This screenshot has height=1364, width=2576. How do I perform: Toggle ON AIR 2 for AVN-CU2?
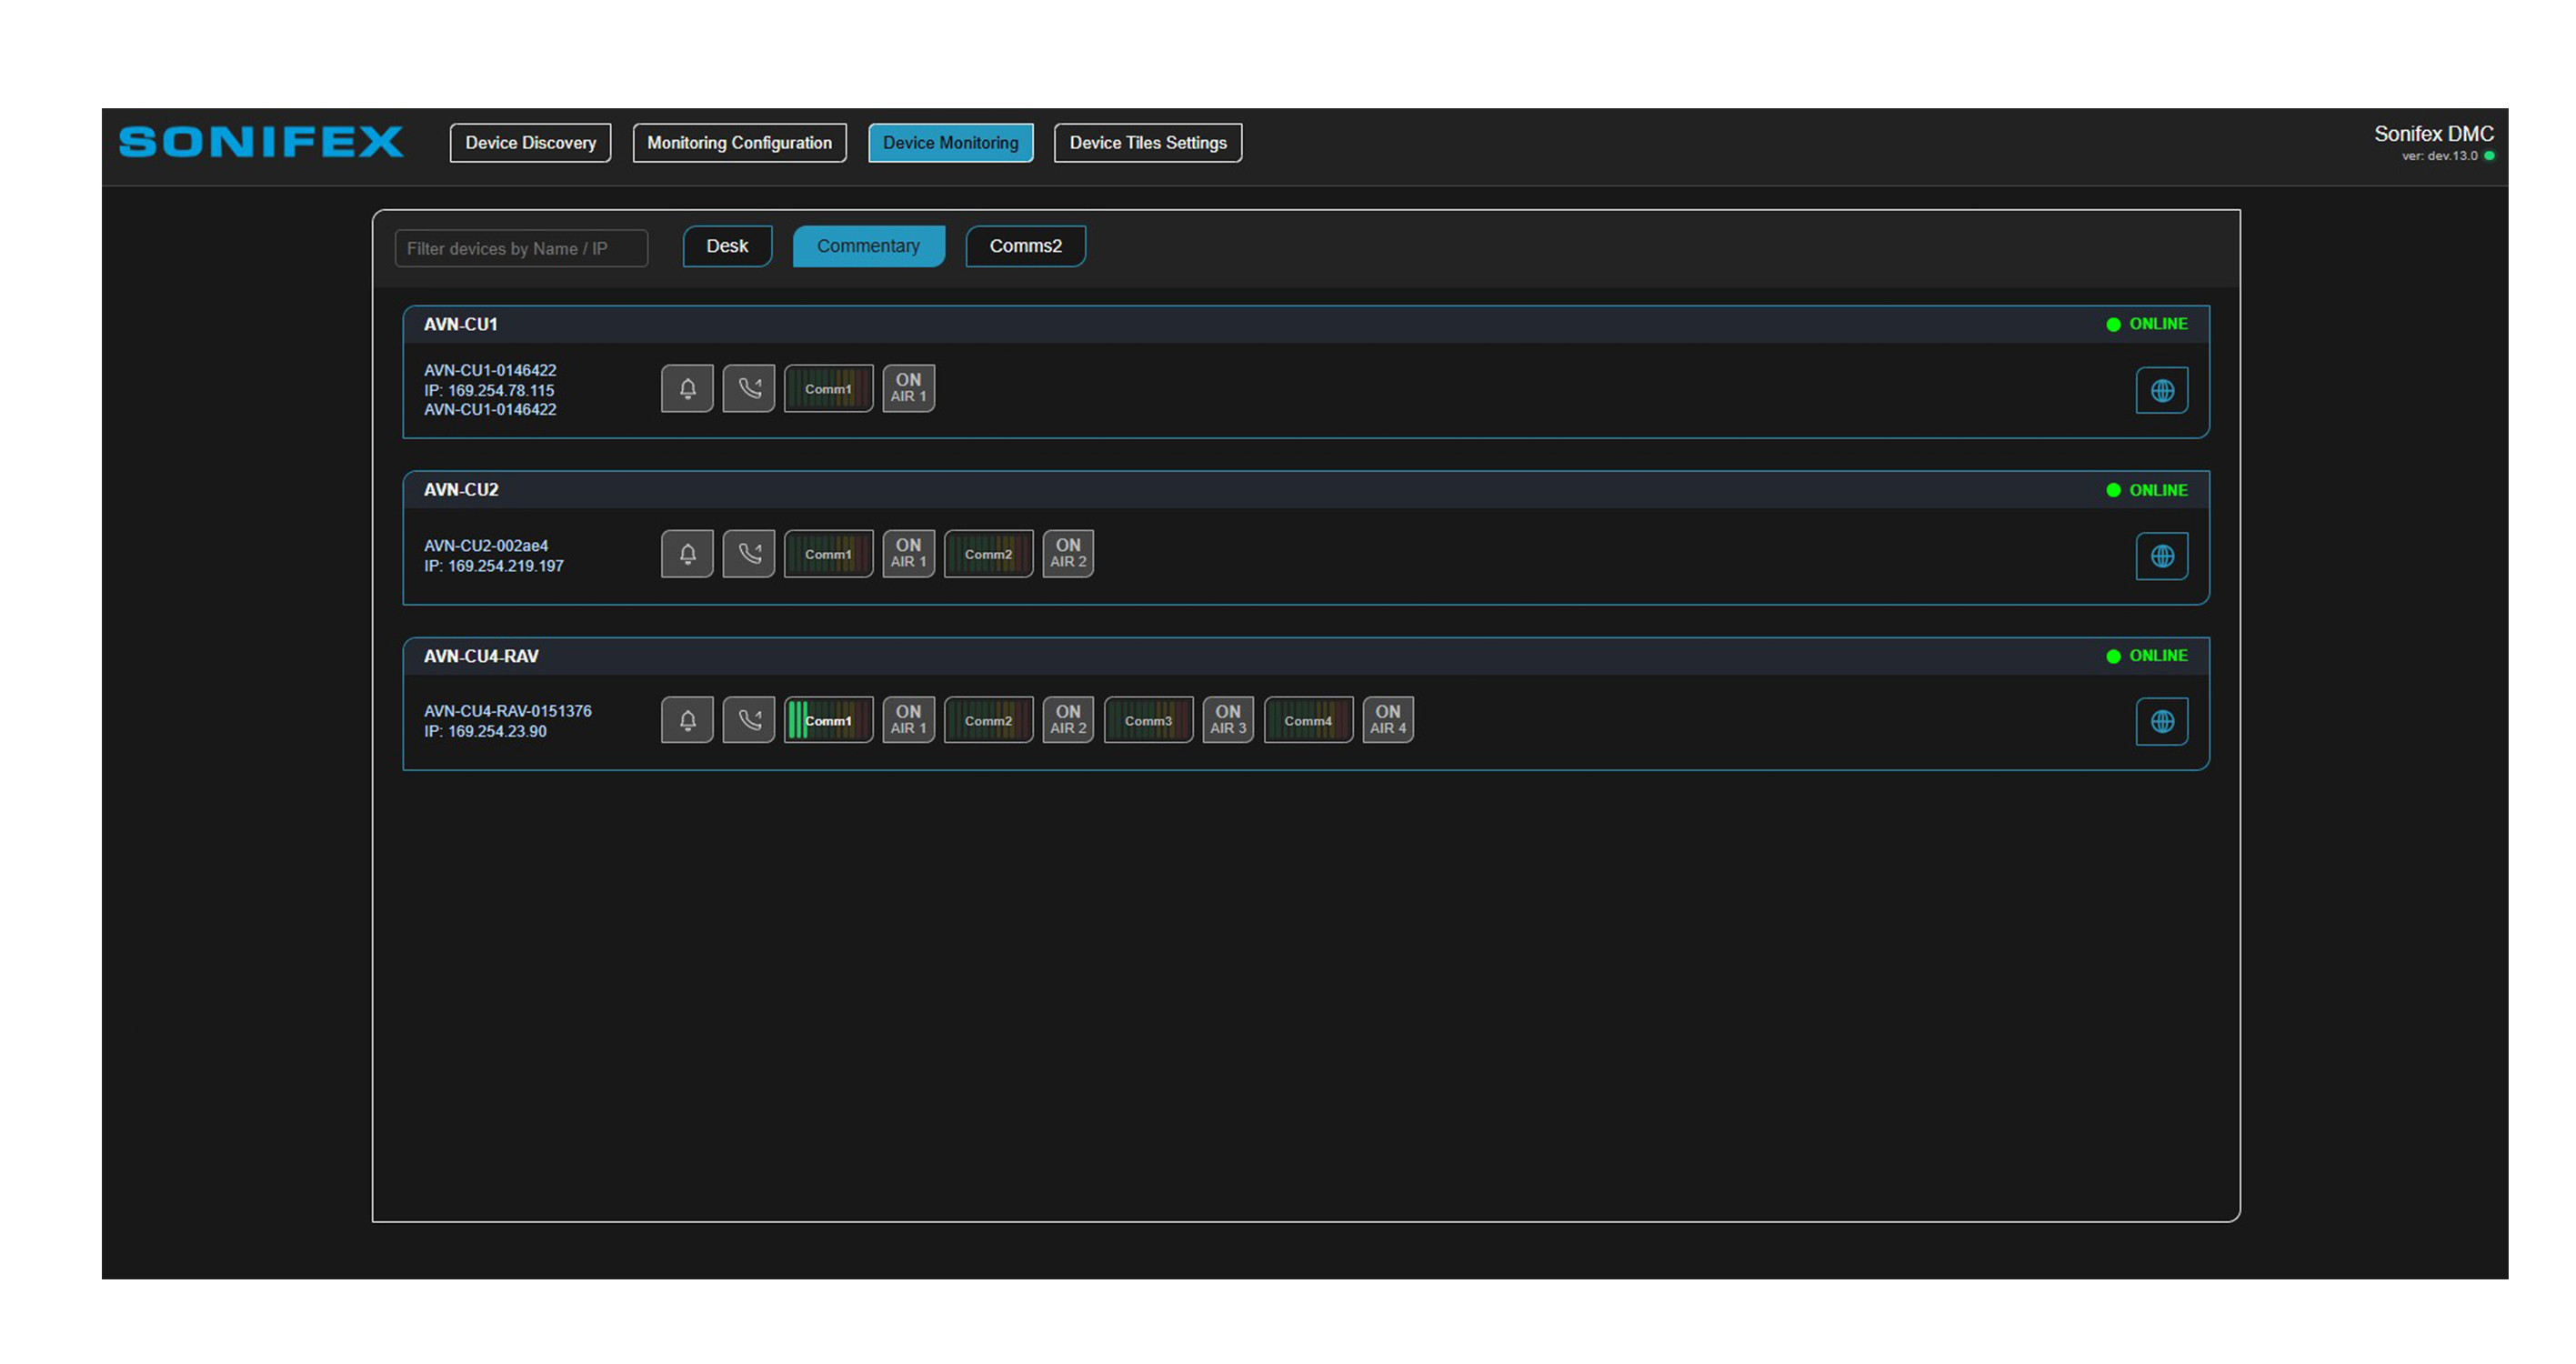pyautogui.click(x=1068, y=554)
